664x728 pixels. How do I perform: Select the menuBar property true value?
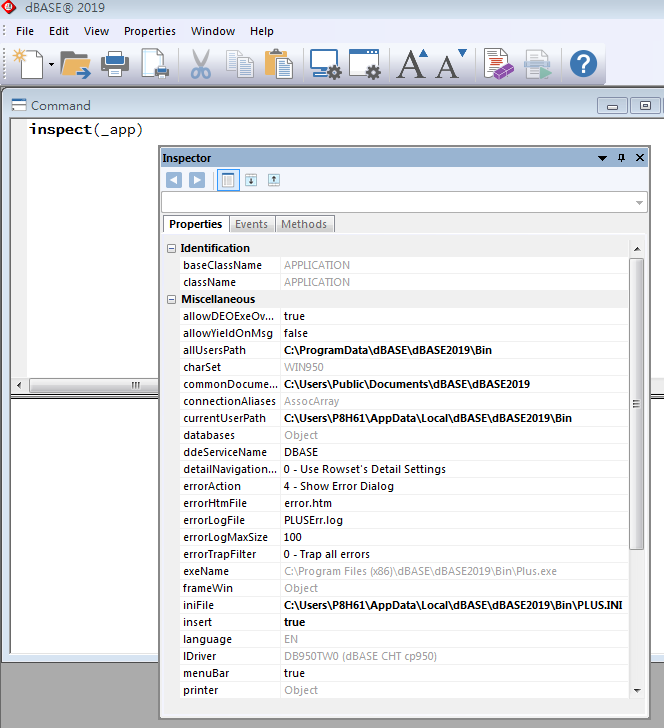coord(454,673)
